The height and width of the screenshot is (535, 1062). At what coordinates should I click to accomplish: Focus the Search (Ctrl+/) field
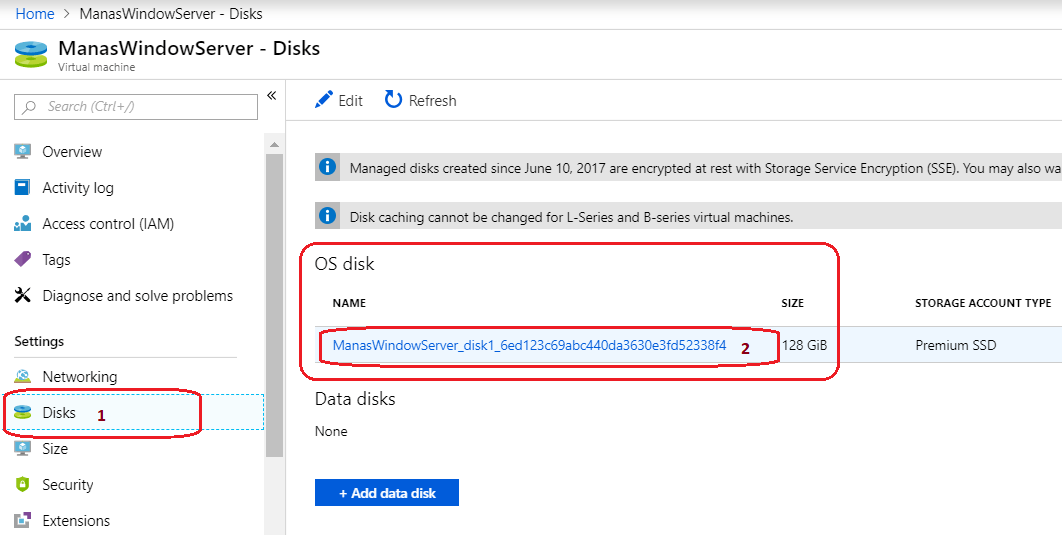tap(135, 107)
